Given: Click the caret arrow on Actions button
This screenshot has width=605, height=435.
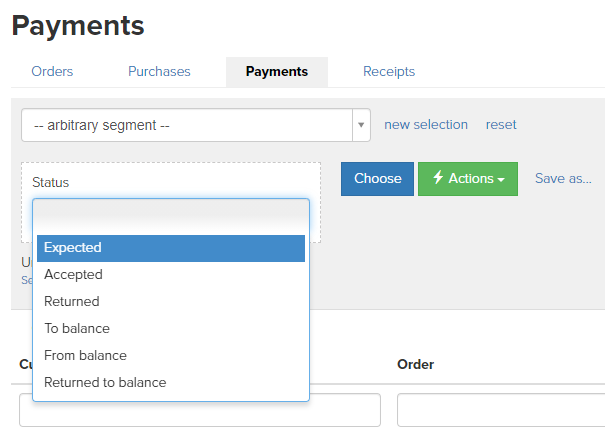Looking at the screenshot, I should coord(501,180).
